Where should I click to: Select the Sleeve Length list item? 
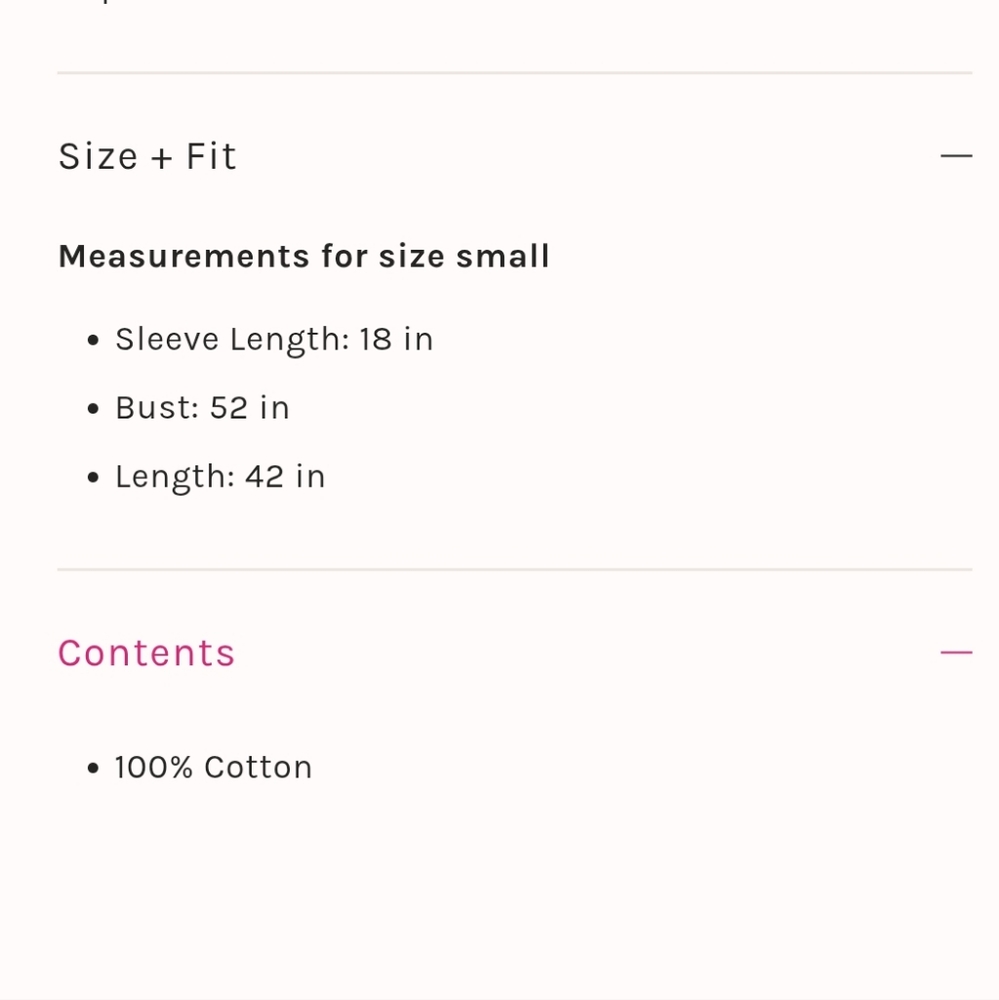click(x=274, y=339)
